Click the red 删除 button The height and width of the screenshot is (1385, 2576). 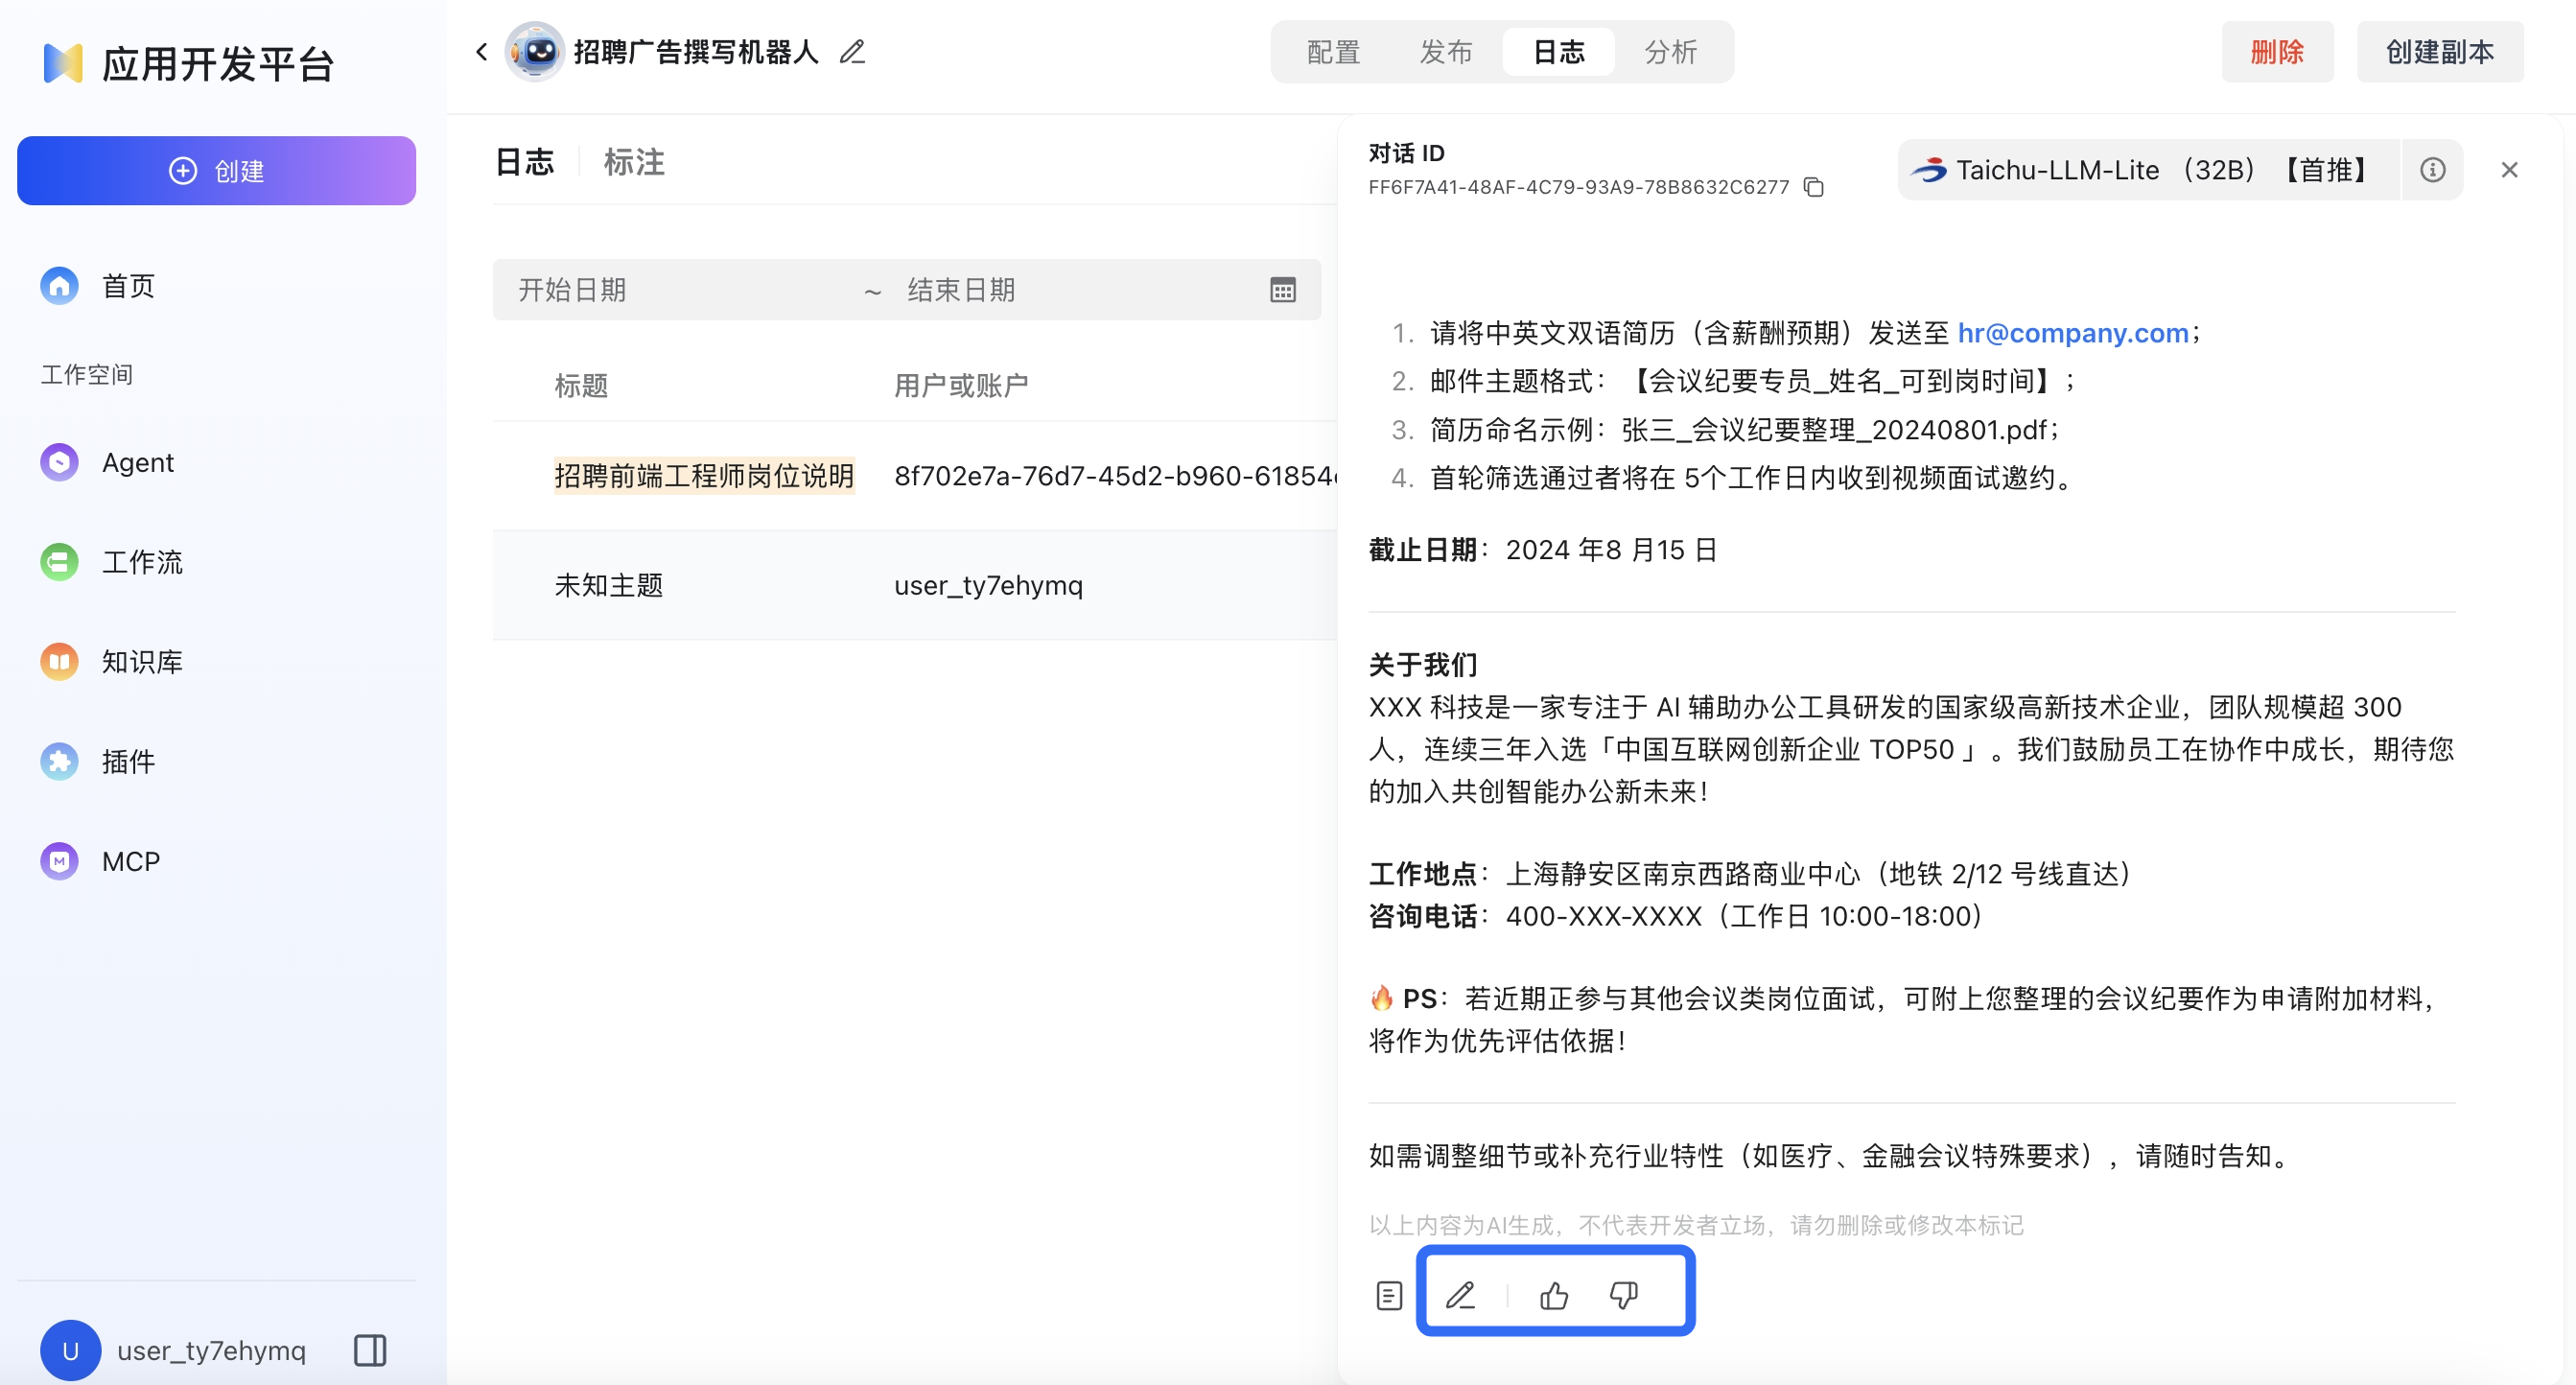pos(2276,52)
